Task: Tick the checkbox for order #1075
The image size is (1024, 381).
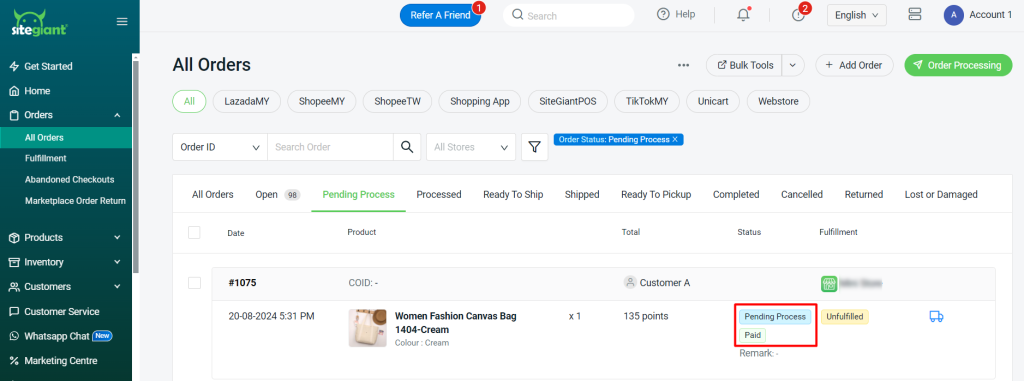Action: coord(194,283)
